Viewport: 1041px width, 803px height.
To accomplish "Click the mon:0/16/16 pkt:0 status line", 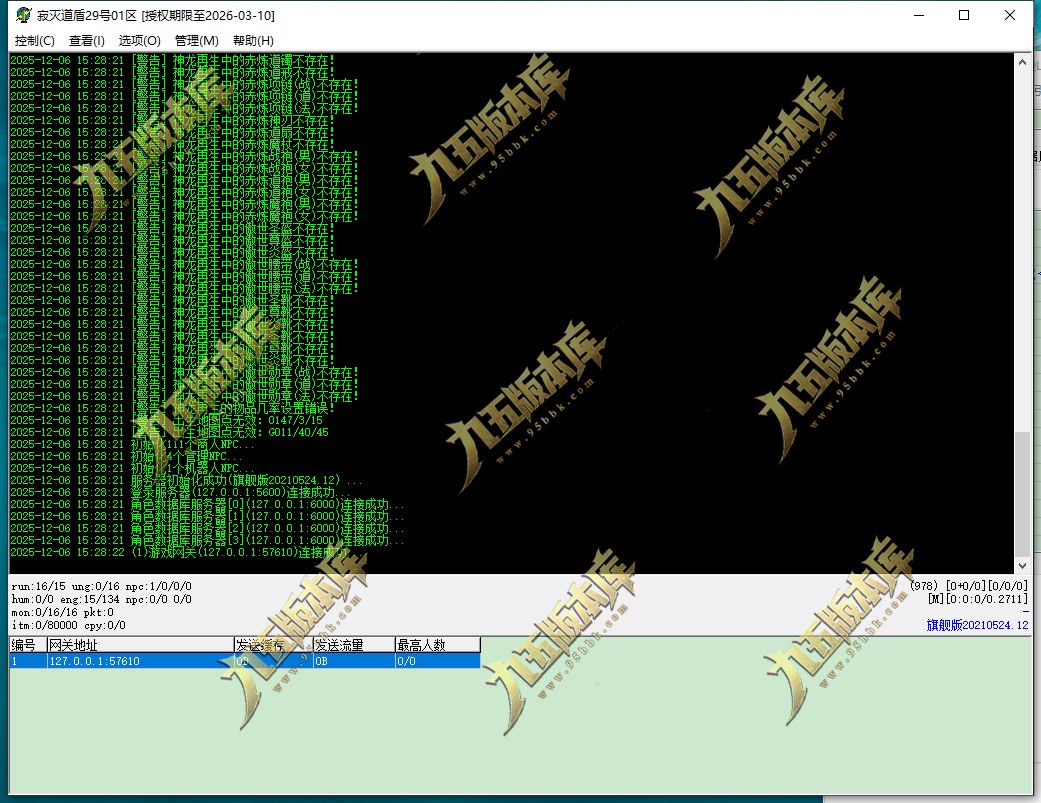I will point(62,613).
